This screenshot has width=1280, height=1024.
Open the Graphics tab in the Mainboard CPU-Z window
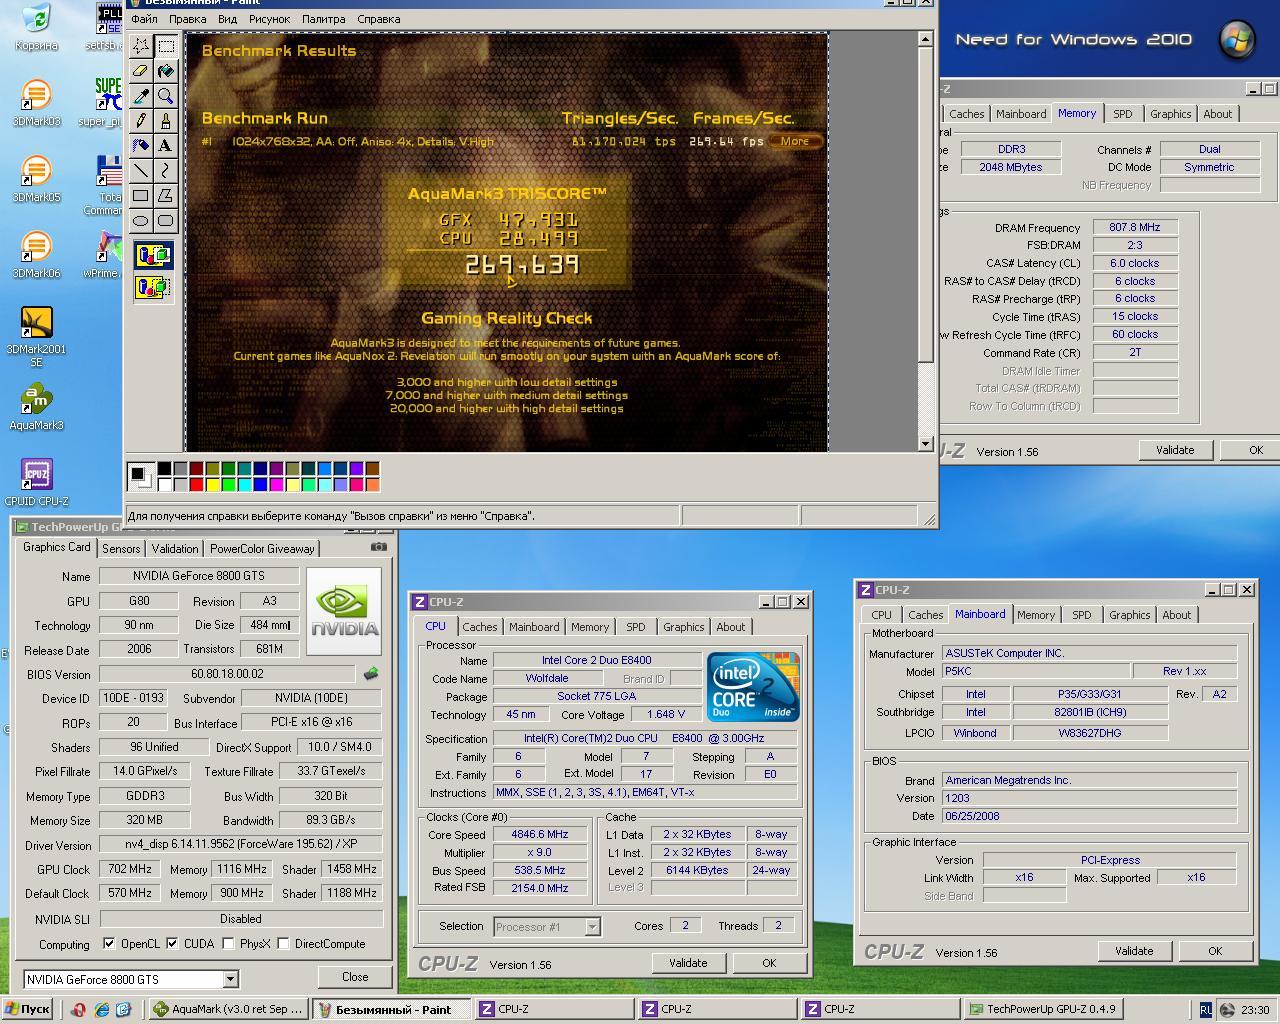pos(1130,615)
